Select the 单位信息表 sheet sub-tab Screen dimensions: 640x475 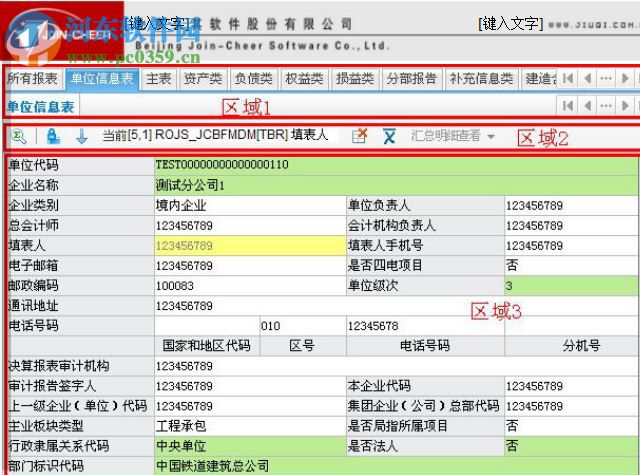[x=41, y=107]
